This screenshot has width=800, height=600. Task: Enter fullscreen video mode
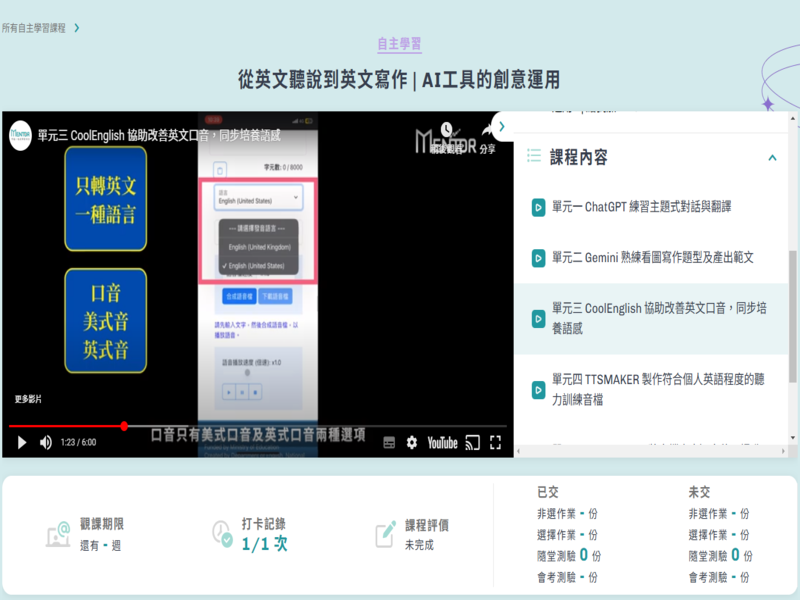point(495,442)
